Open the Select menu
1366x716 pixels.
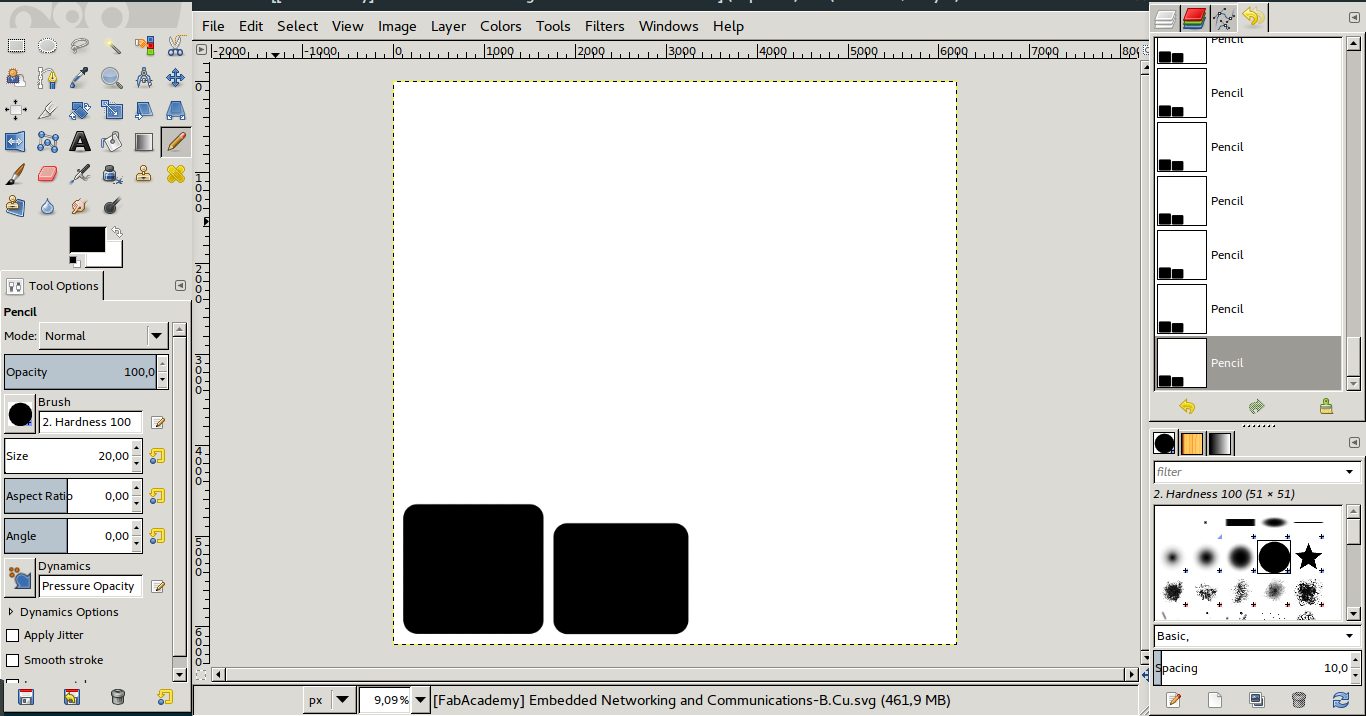coord(297,26)
